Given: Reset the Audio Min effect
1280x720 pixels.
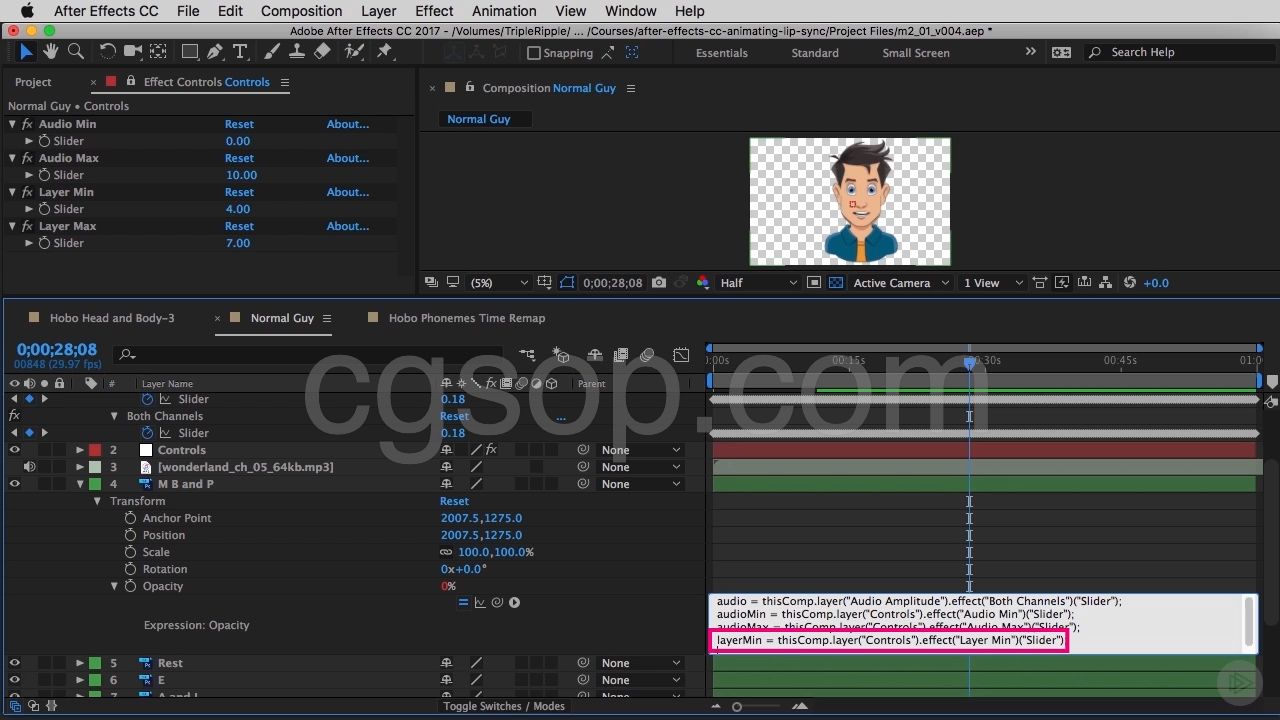Looking at the screenshot, I should click(x=239, y=124).
